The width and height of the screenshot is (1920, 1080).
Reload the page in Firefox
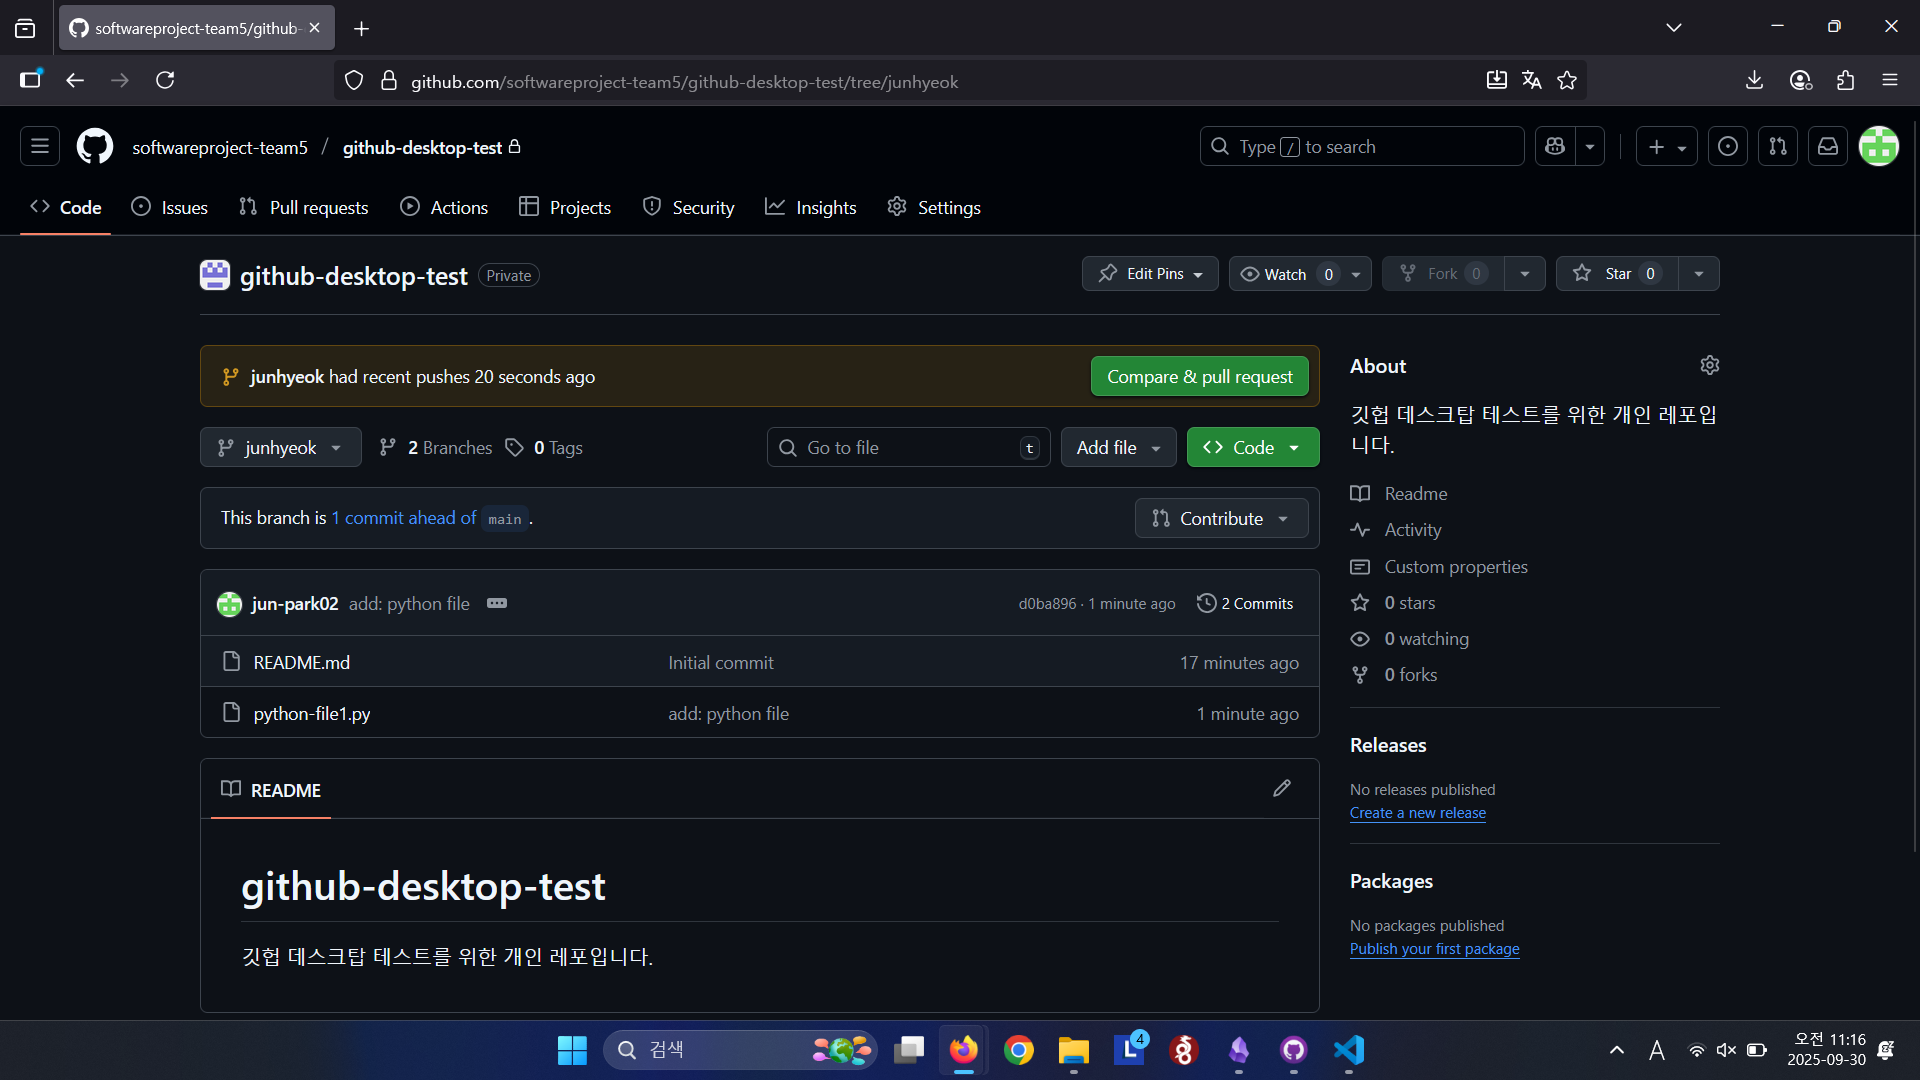click(166, 81)
